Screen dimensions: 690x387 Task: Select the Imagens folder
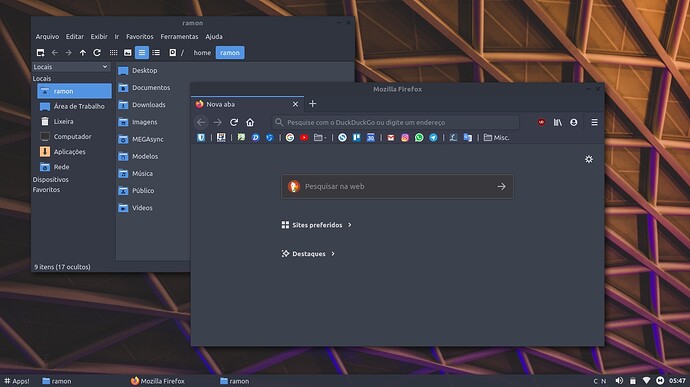click(138, 122)
